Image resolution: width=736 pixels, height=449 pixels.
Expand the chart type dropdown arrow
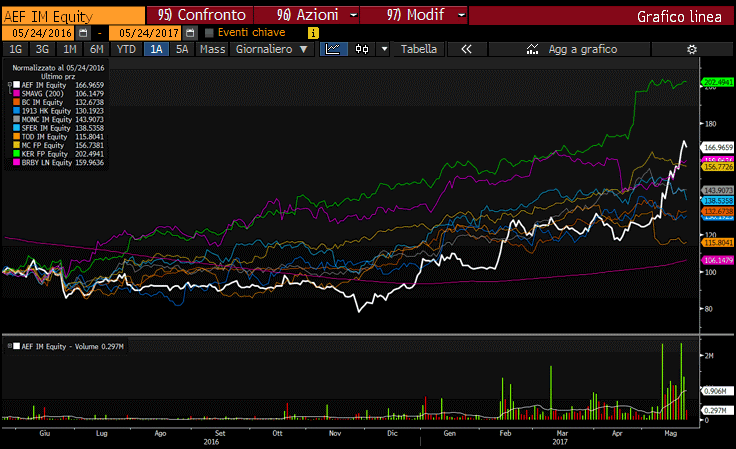click(x=384, y=49)
